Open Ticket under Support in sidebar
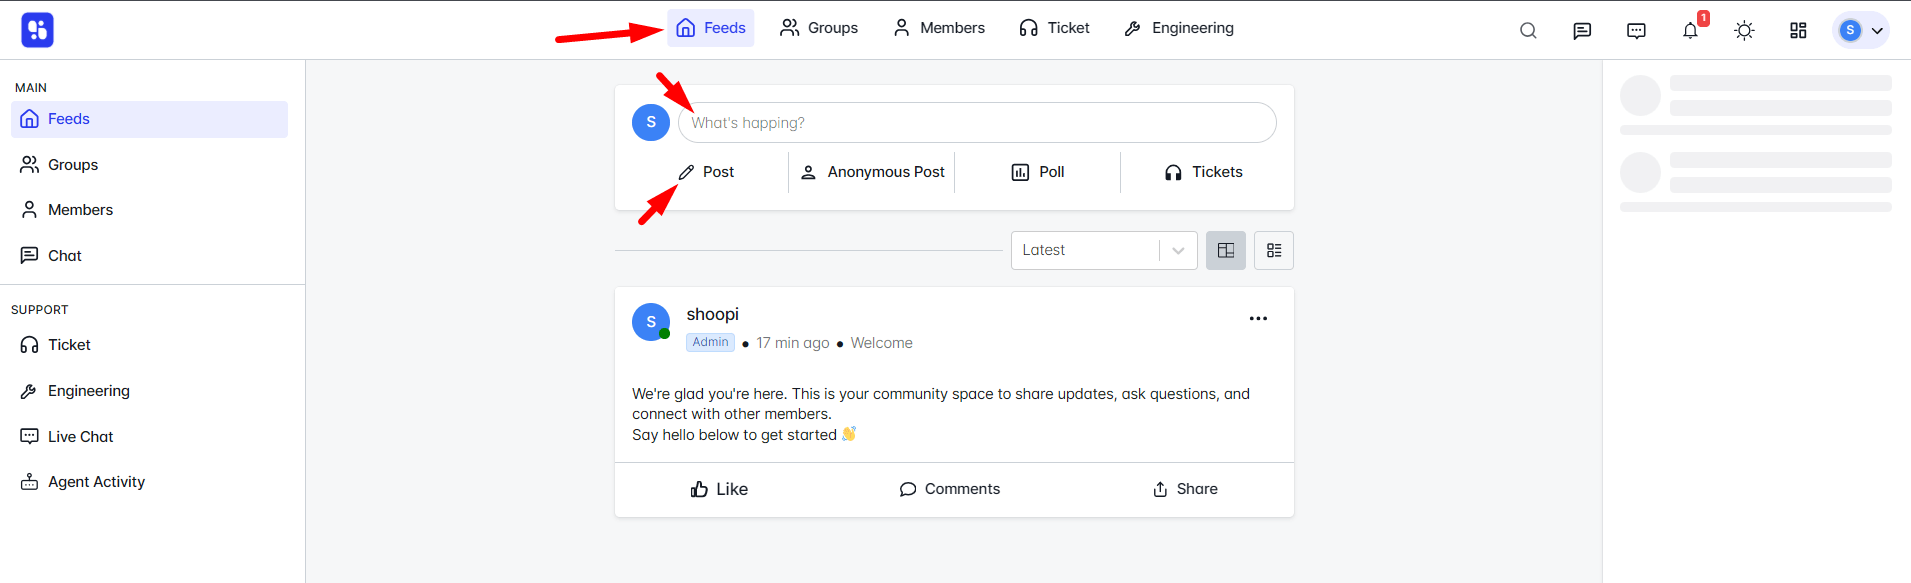Viewport: 1911px width, 583px height. pyautogui.click(x=149, y=345)
